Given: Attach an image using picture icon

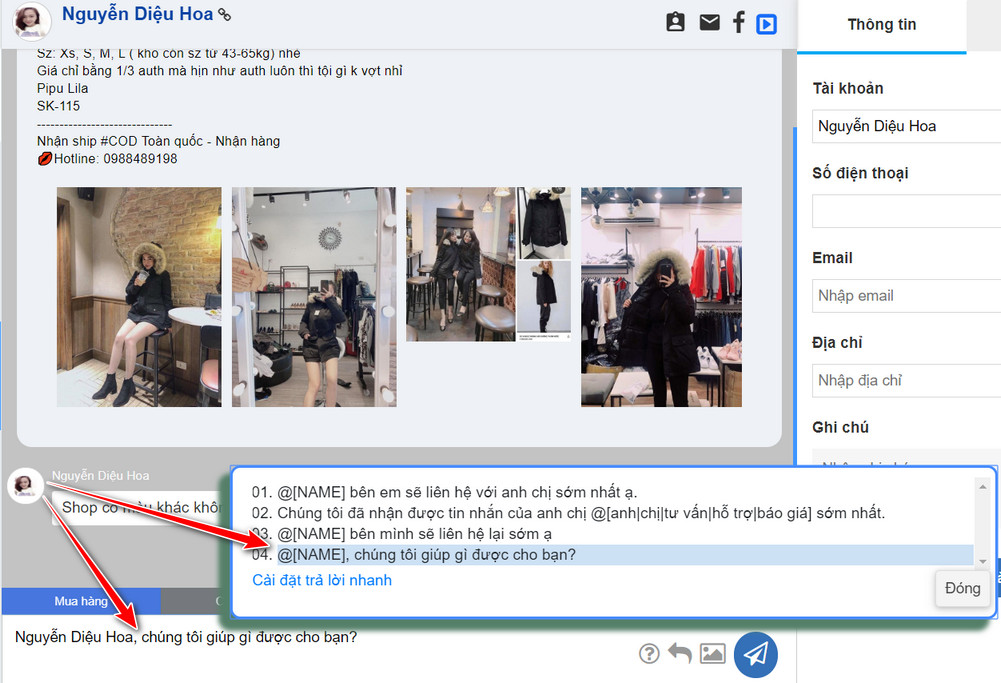Looking at the screenshot, I should tap(712, 653).
